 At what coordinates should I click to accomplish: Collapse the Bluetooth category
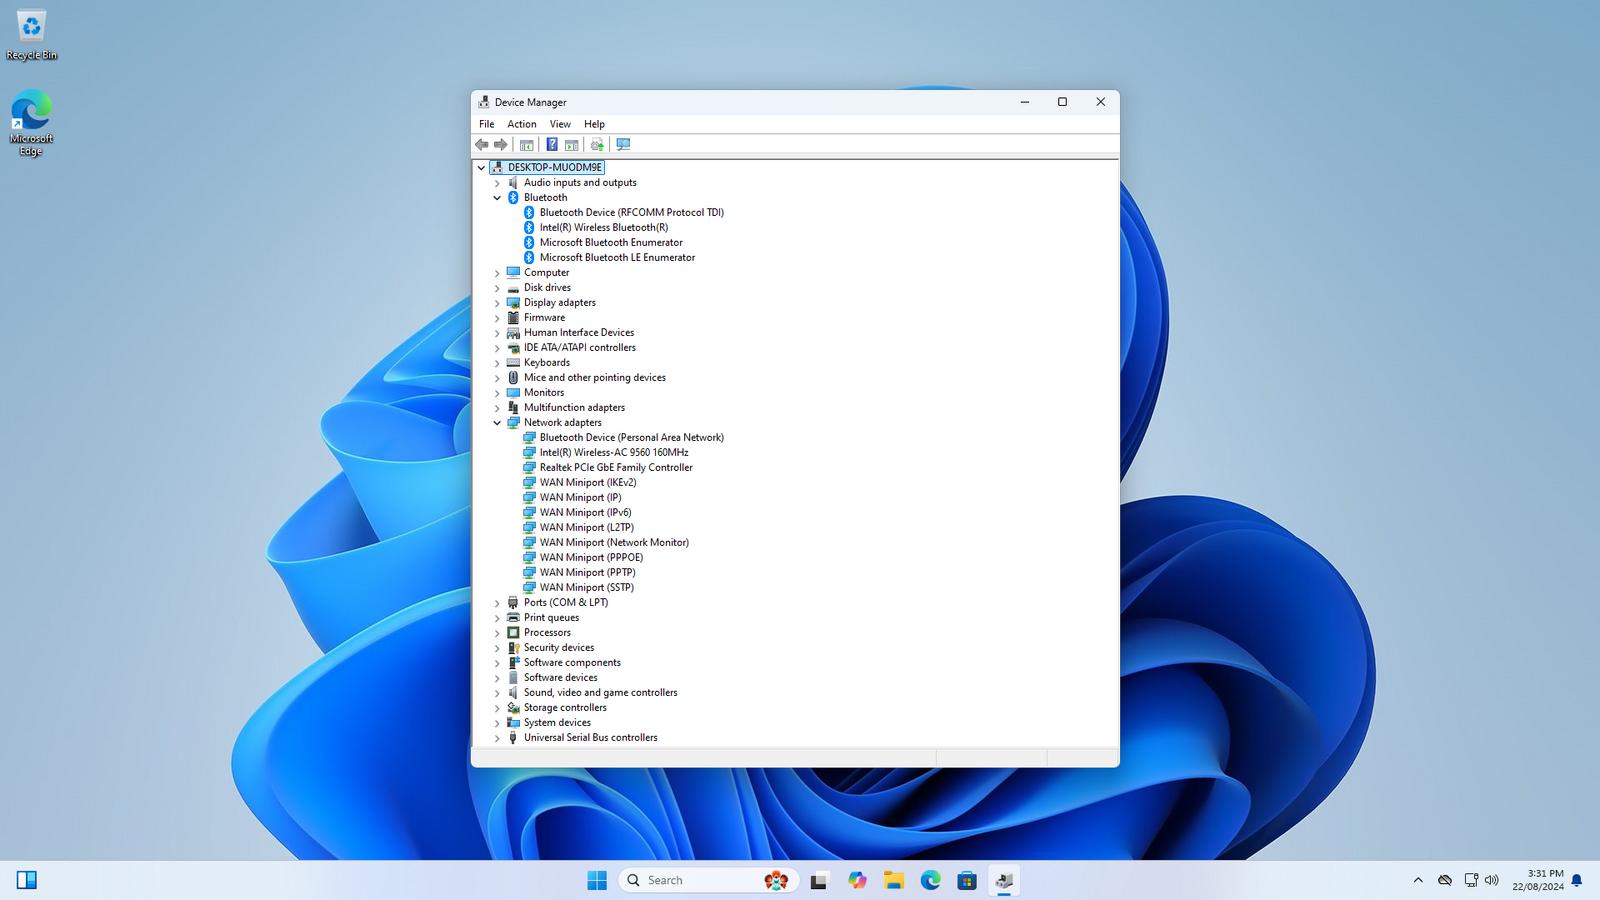click(497, 198)
